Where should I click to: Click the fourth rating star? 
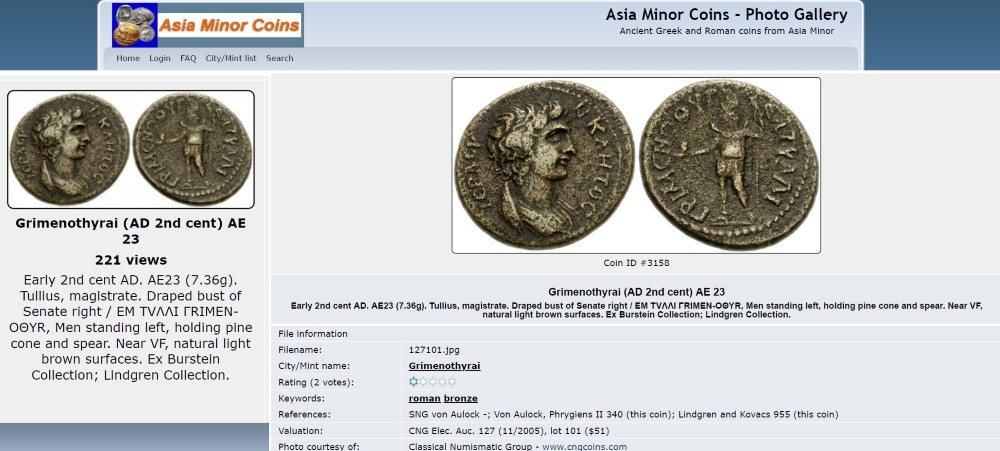[x=442, y=382]
